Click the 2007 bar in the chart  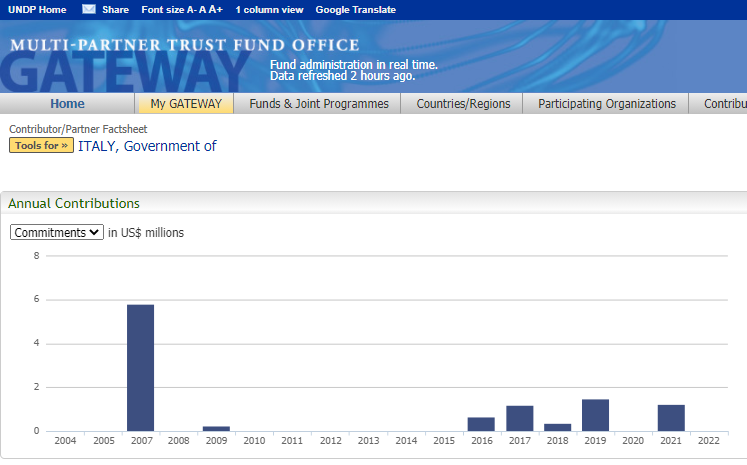(141, 368)
